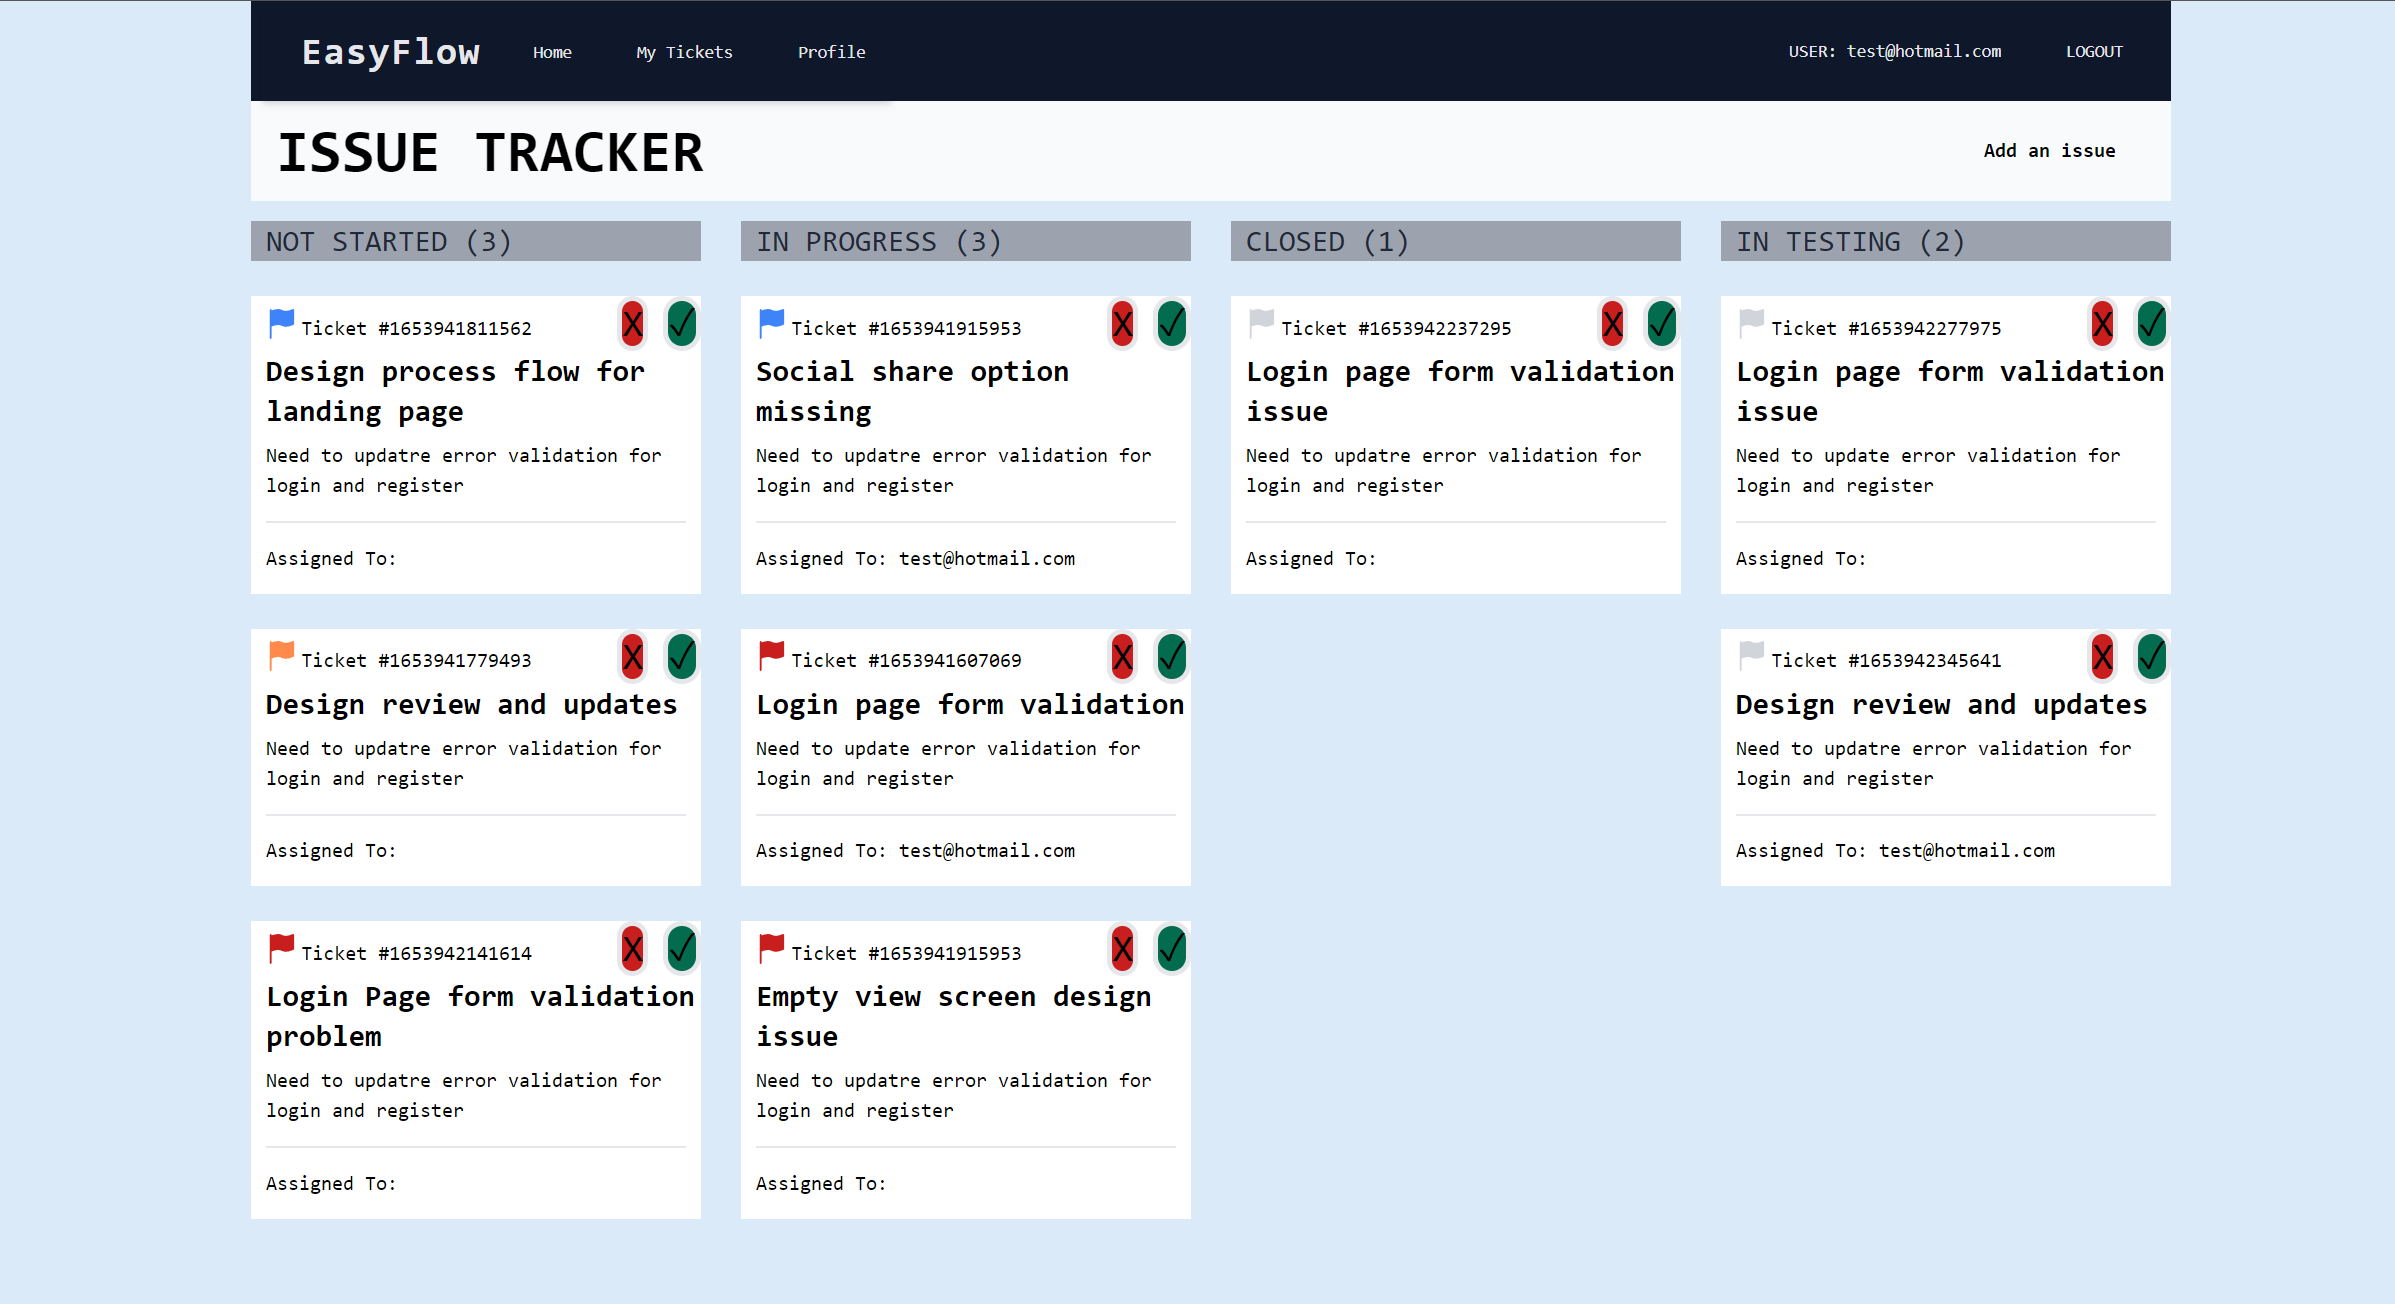Click the flag icon on closed ticket #1653942237295
The height and width of the screenshot is (1304, 2395).
[1260, 322]
